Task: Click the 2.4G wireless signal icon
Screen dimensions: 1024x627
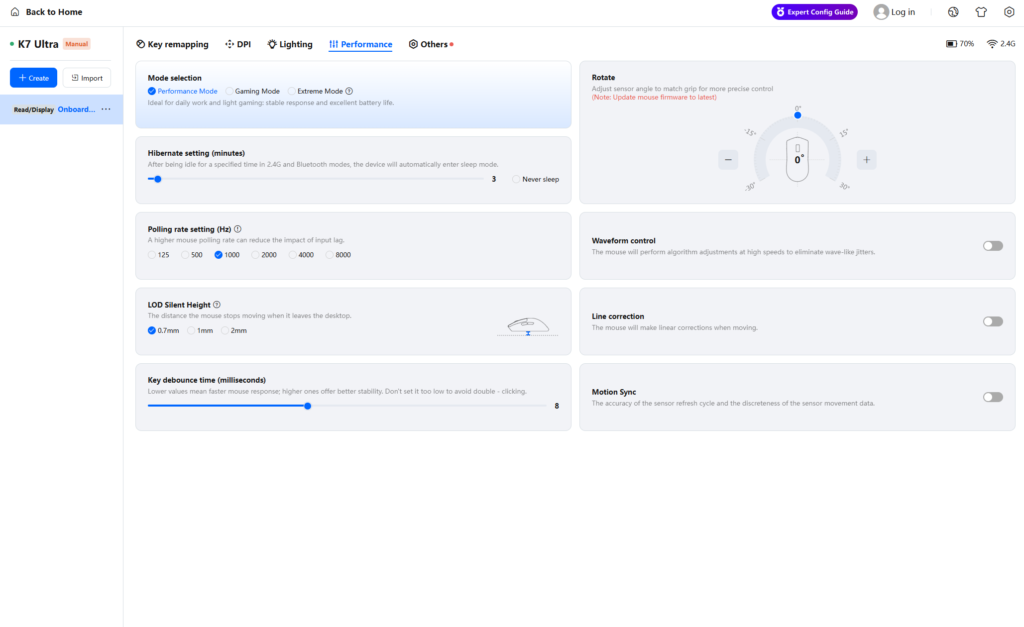Action: 992,44
